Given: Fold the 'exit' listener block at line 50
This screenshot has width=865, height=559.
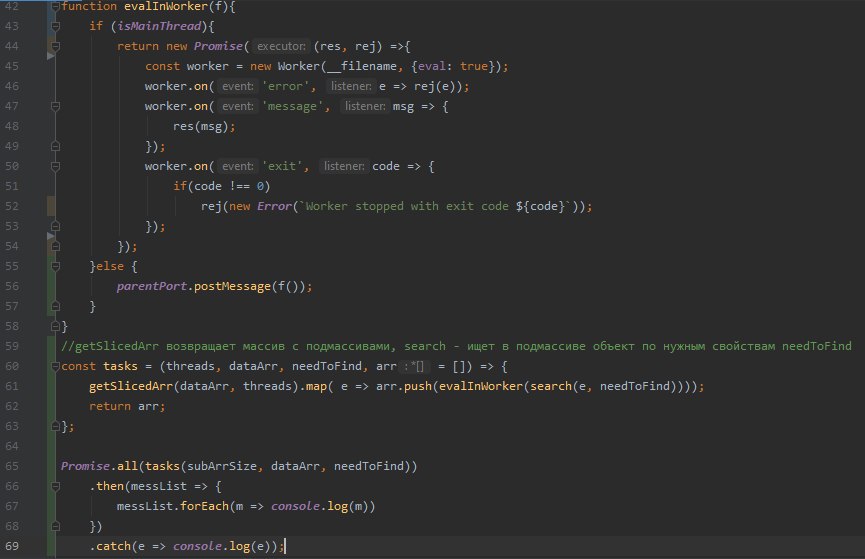Looking at the screenshot, I should pos(55,166).
